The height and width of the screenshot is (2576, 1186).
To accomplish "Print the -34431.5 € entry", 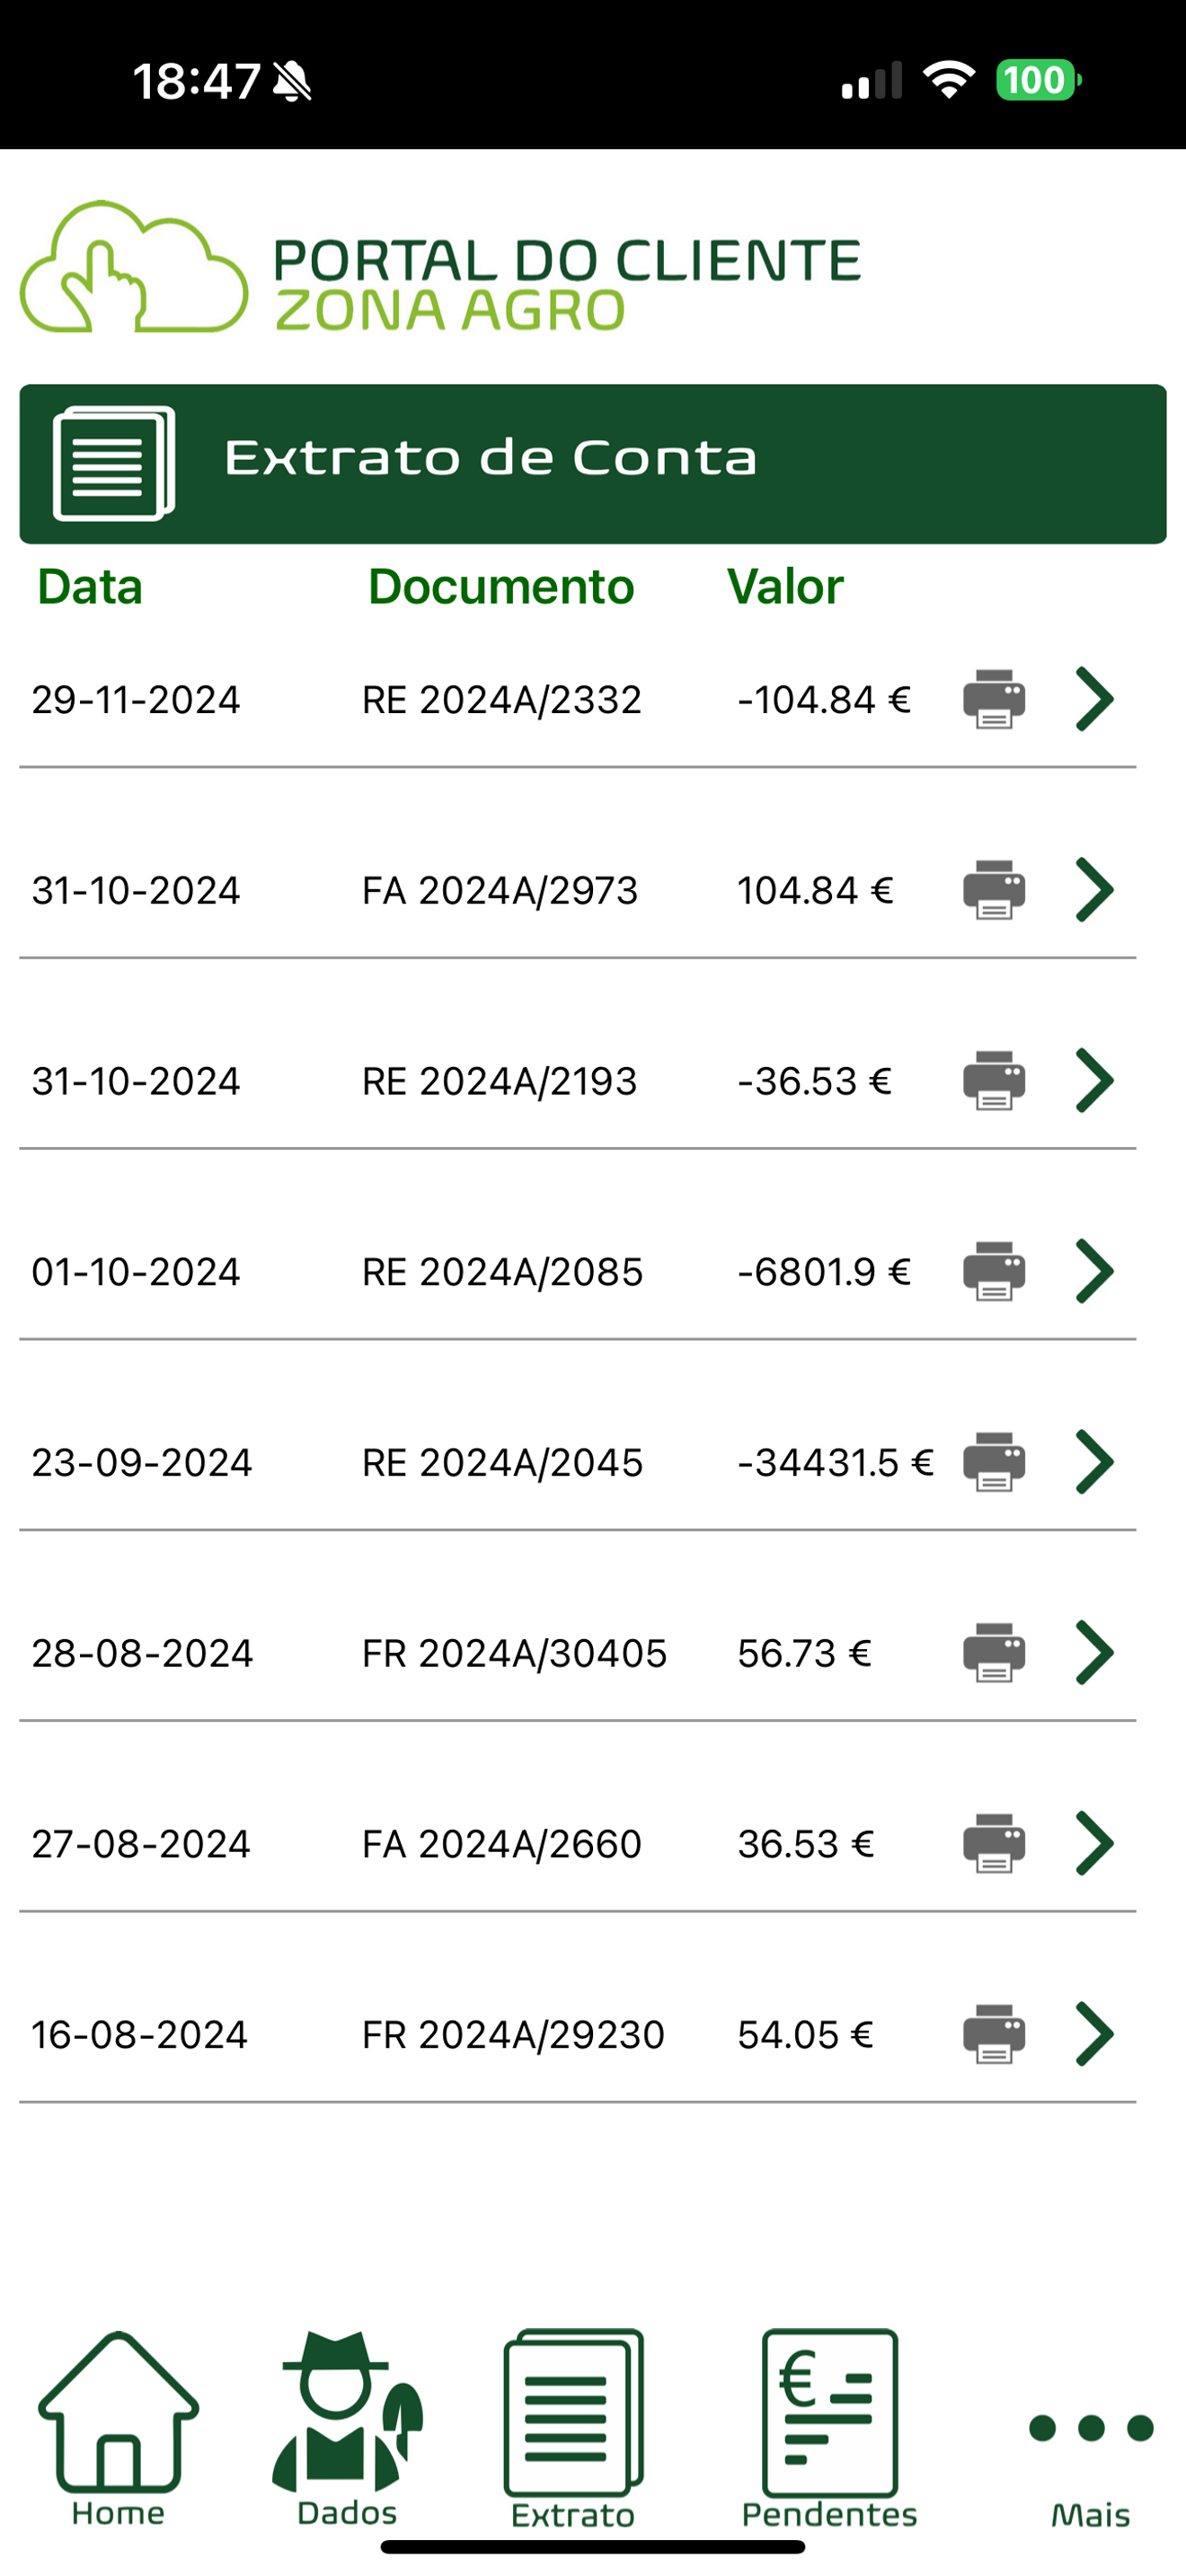I will pyautogui.click(x=993, y=1462).
